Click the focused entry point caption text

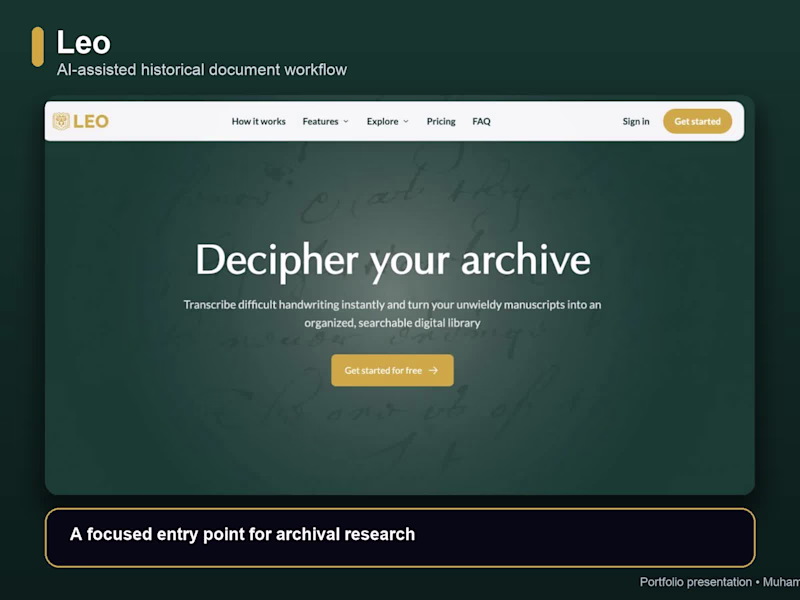point(242,534)
